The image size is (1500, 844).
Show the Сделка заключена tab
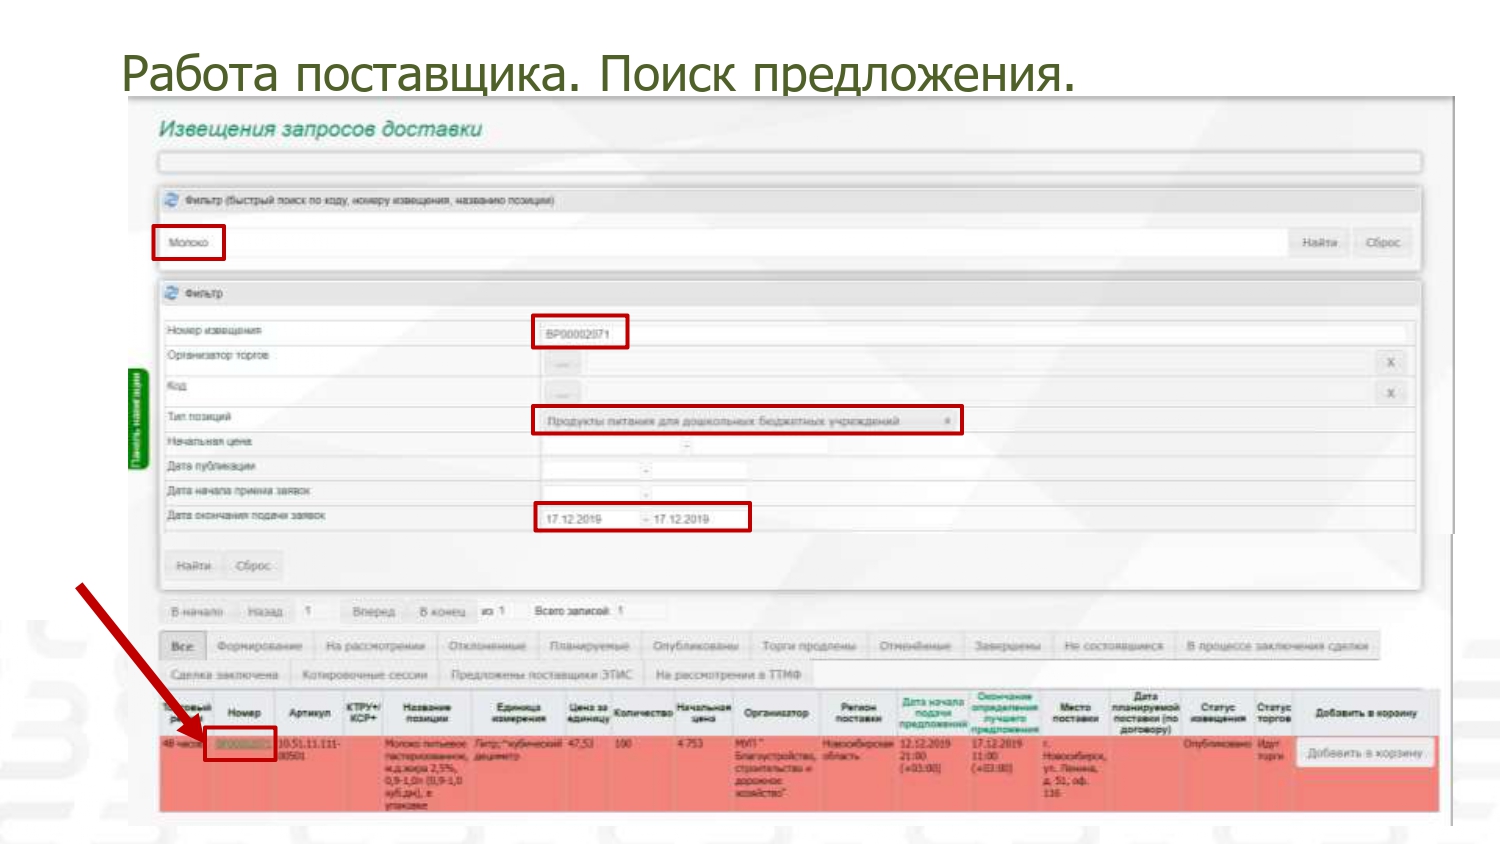pyautogui.click(x=224, y=675)
